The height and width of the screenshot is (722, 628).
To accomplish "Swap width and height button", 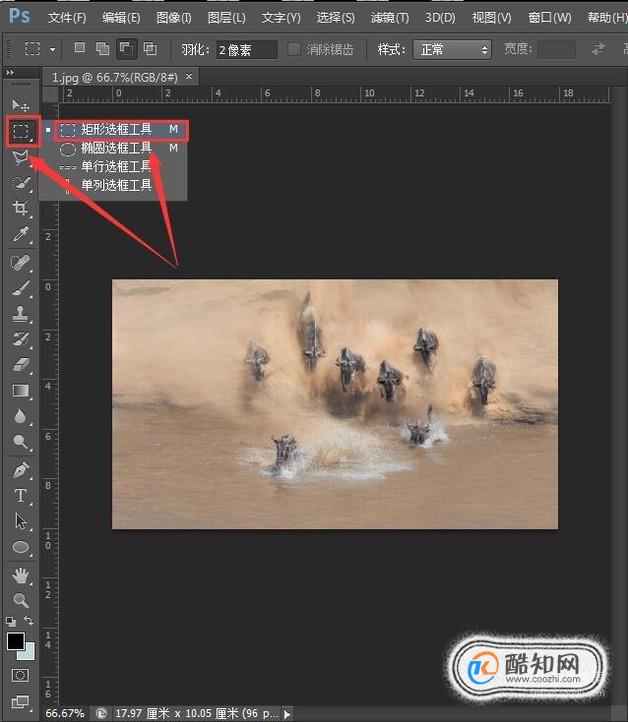I will pyautogui.click(x=598, y=49).
